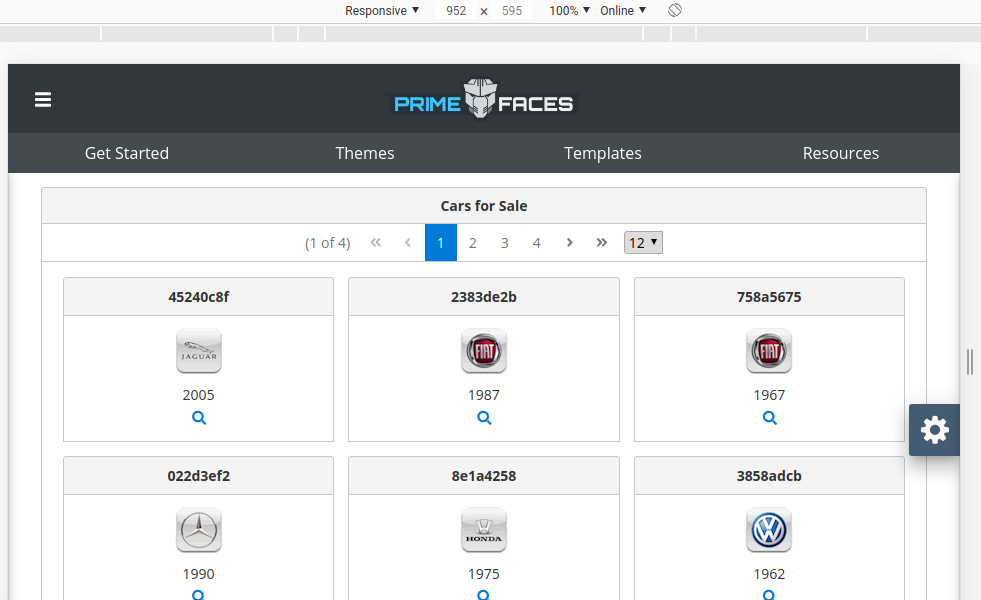Screen dimensions: 981x600
Task: Click the (1 of 4) page report
Action: click(x=327, y=243)
